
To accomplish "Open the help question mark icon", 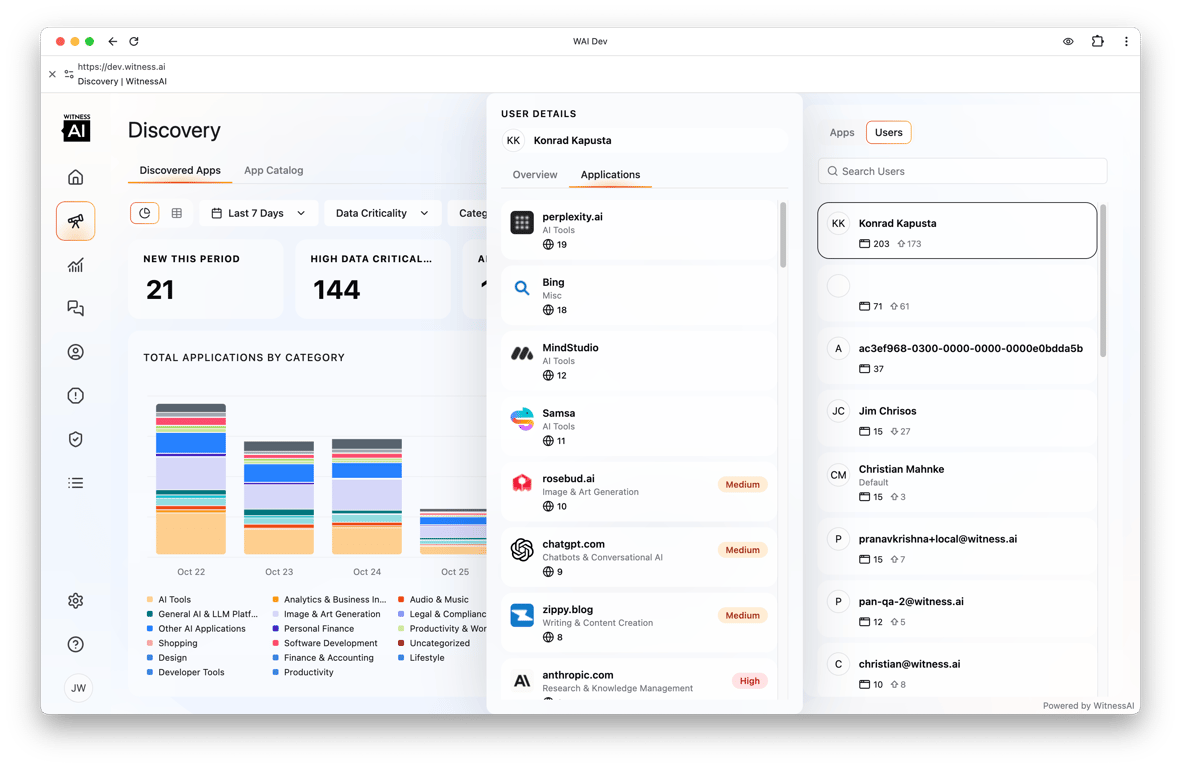I will [x=75, y=645].
